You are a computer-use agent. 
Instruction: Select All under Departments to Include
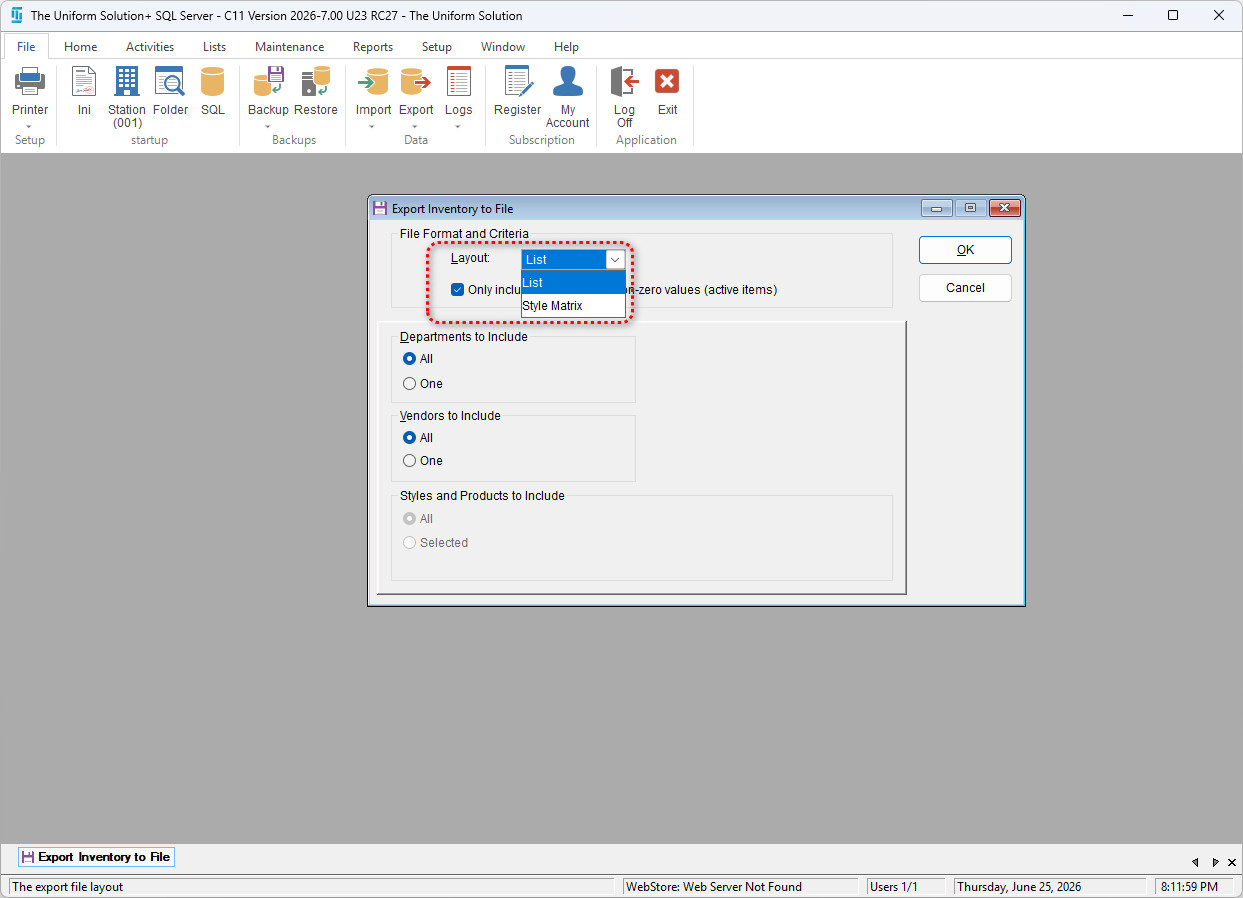coord(409,358)
